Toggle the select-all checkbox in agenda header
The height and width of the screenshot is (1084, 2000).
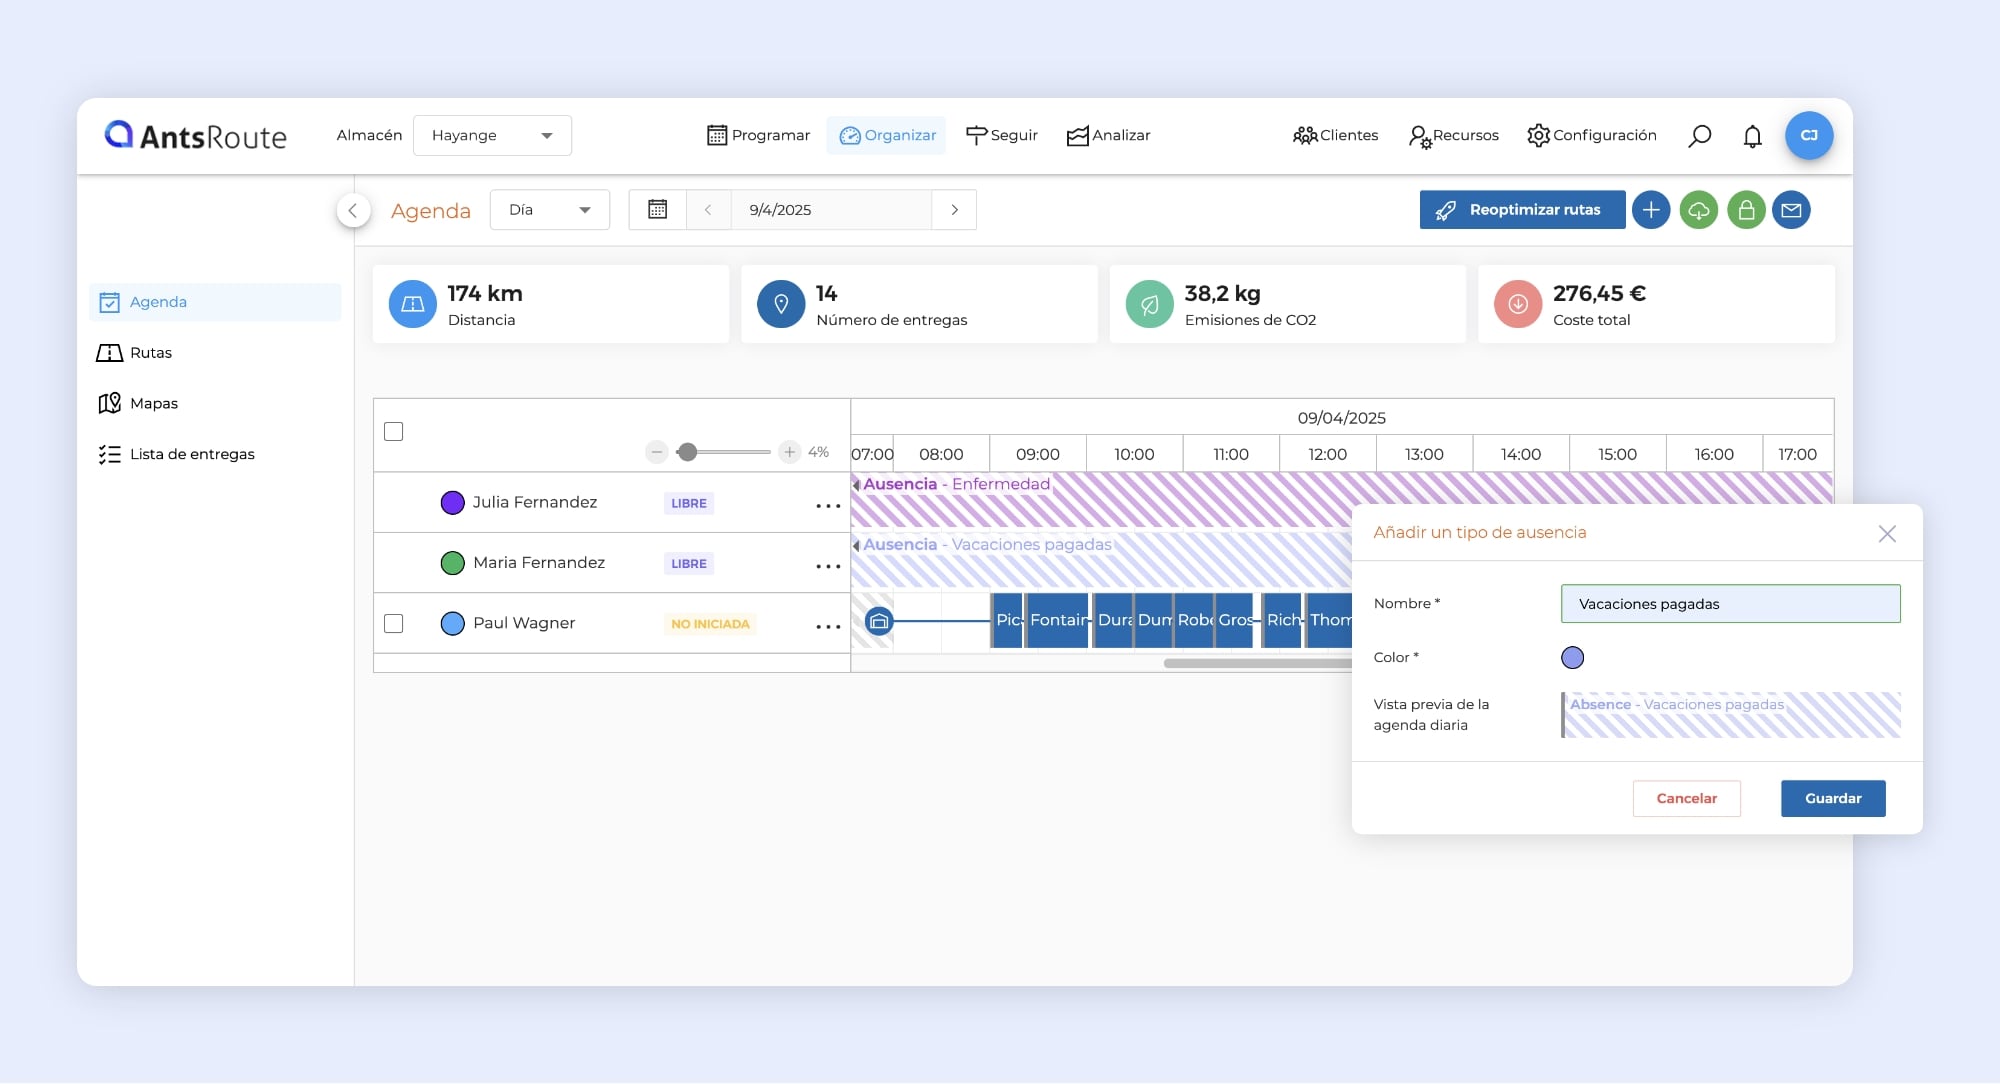[394, 431]
